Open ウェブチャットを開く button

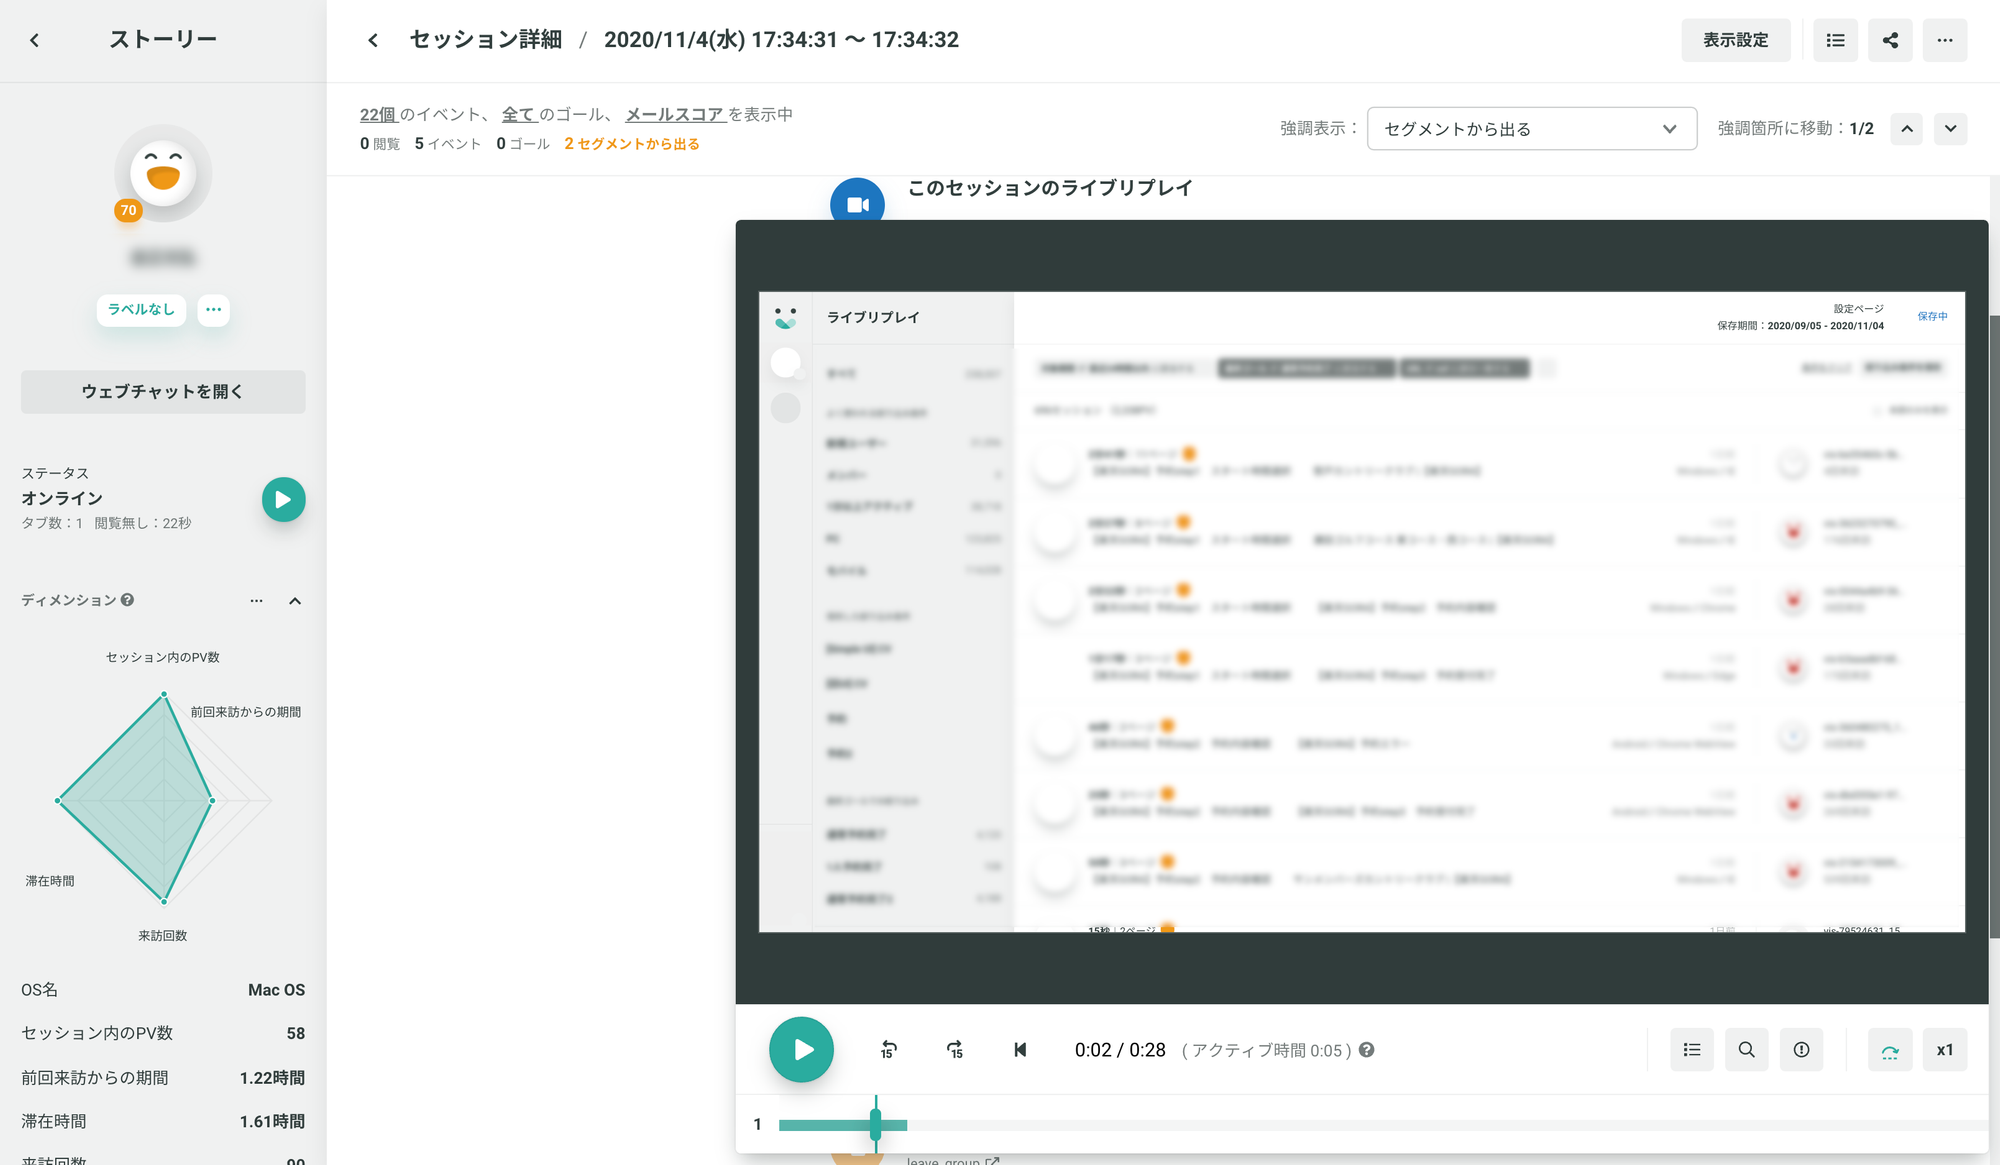[163, 392]
